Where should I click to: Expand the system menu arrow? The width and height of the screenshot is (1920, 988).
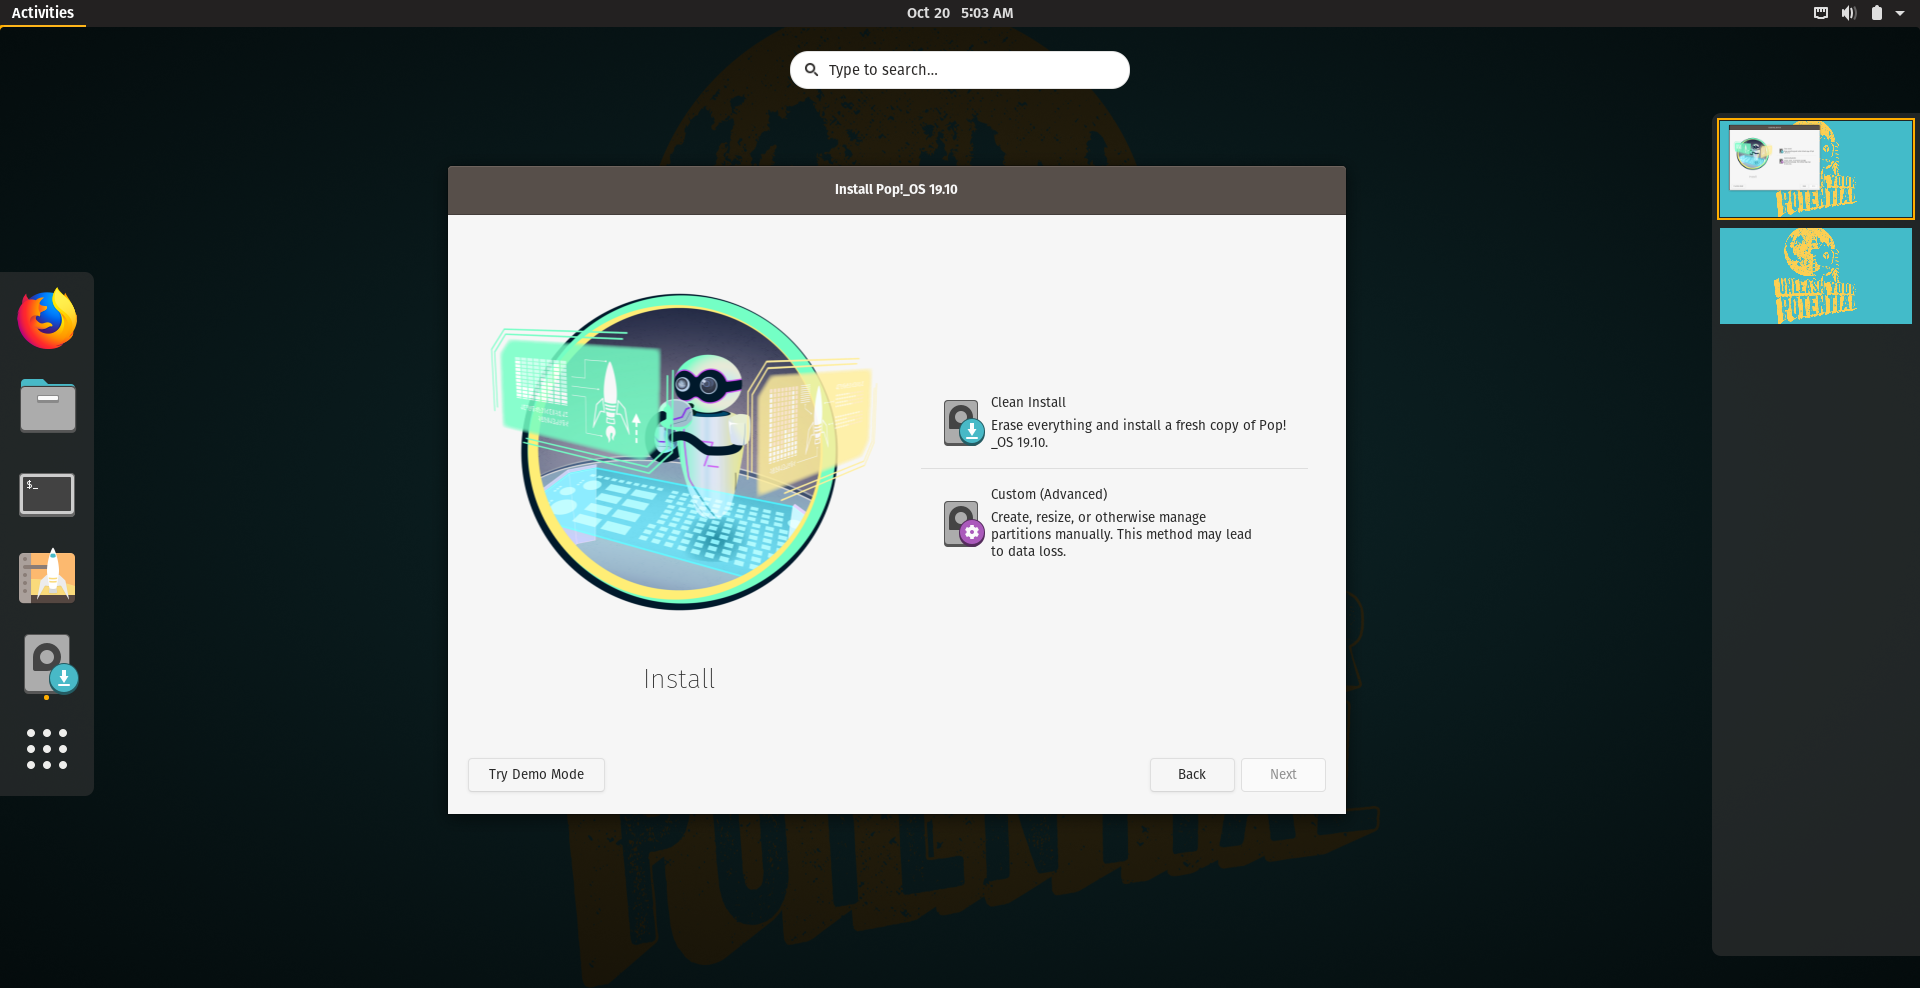point(1900,13)
